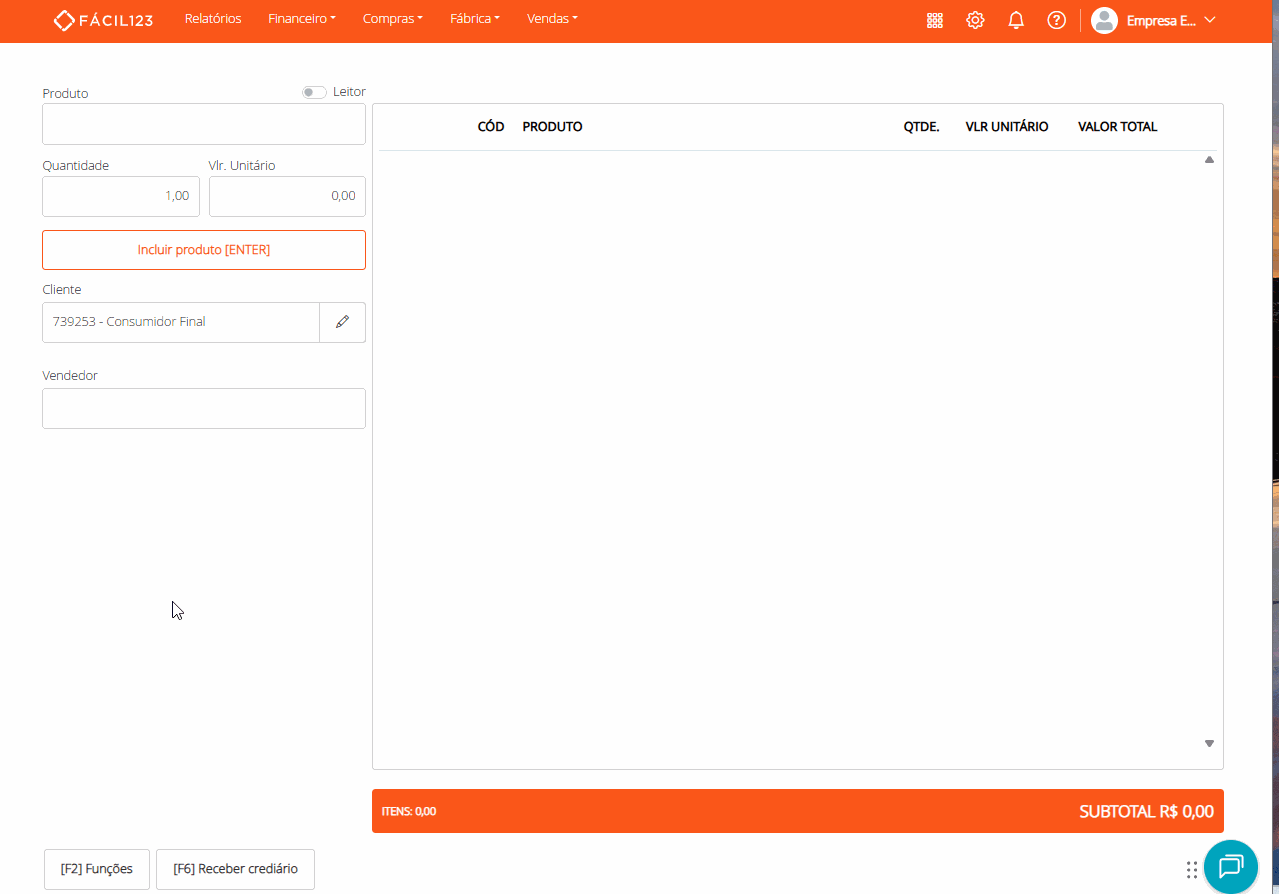Open the notifications bell

pyautogui.click(x=1016, y=20)
